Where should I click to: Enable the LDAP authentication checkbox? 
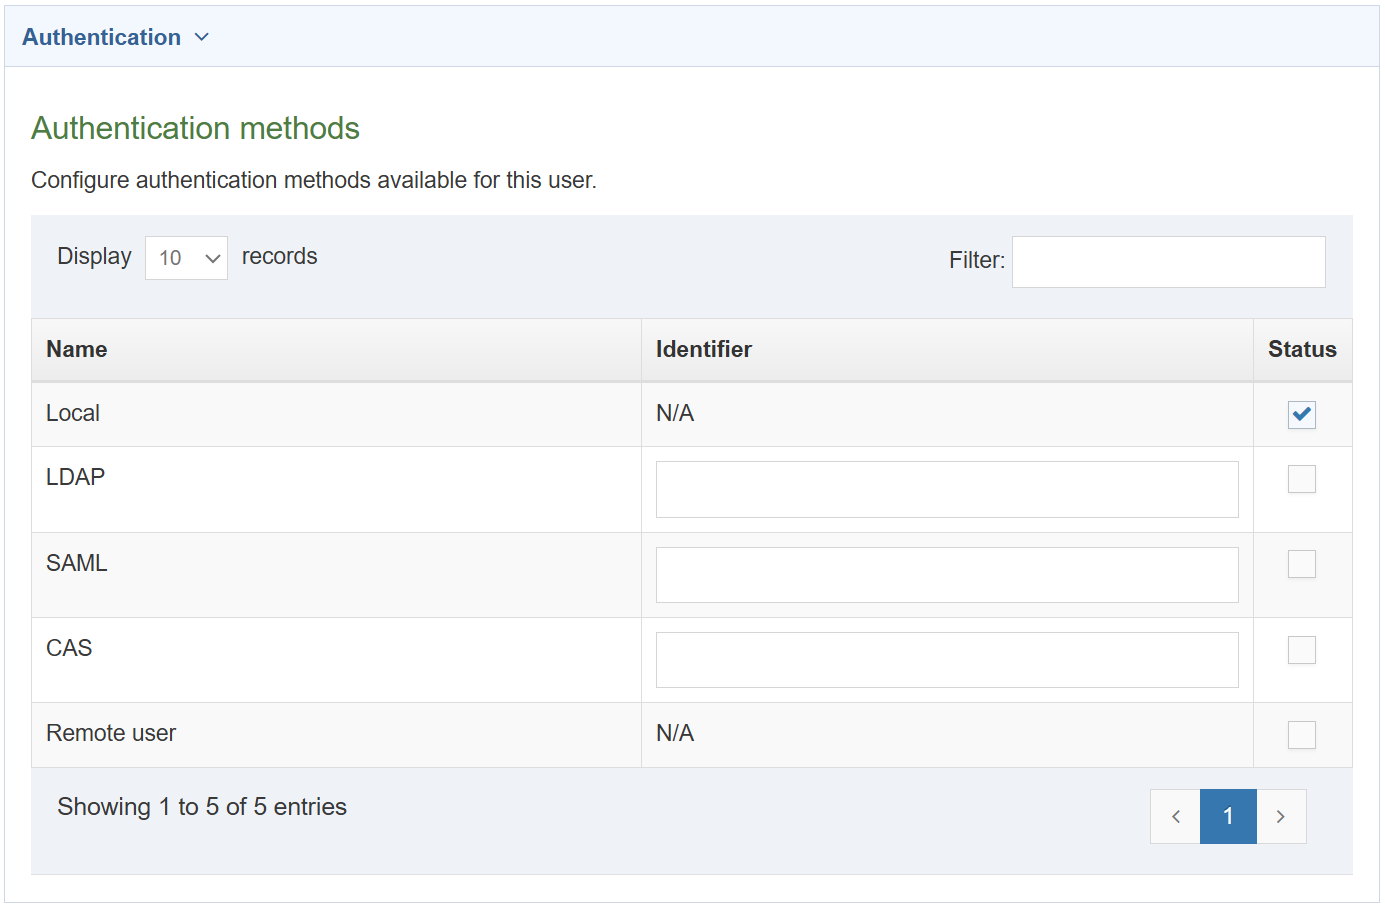coord(1302,479)
